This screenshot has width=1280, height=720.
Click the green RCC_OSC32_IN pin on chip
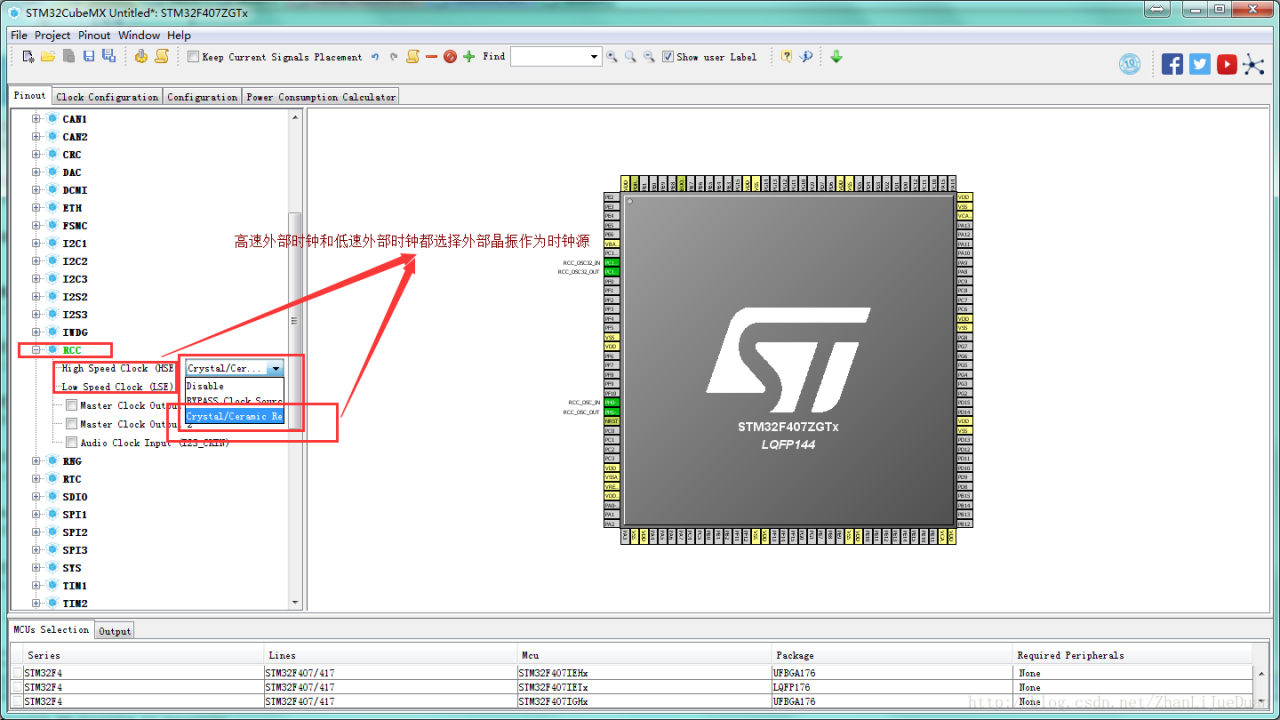(x=611, y=263)
